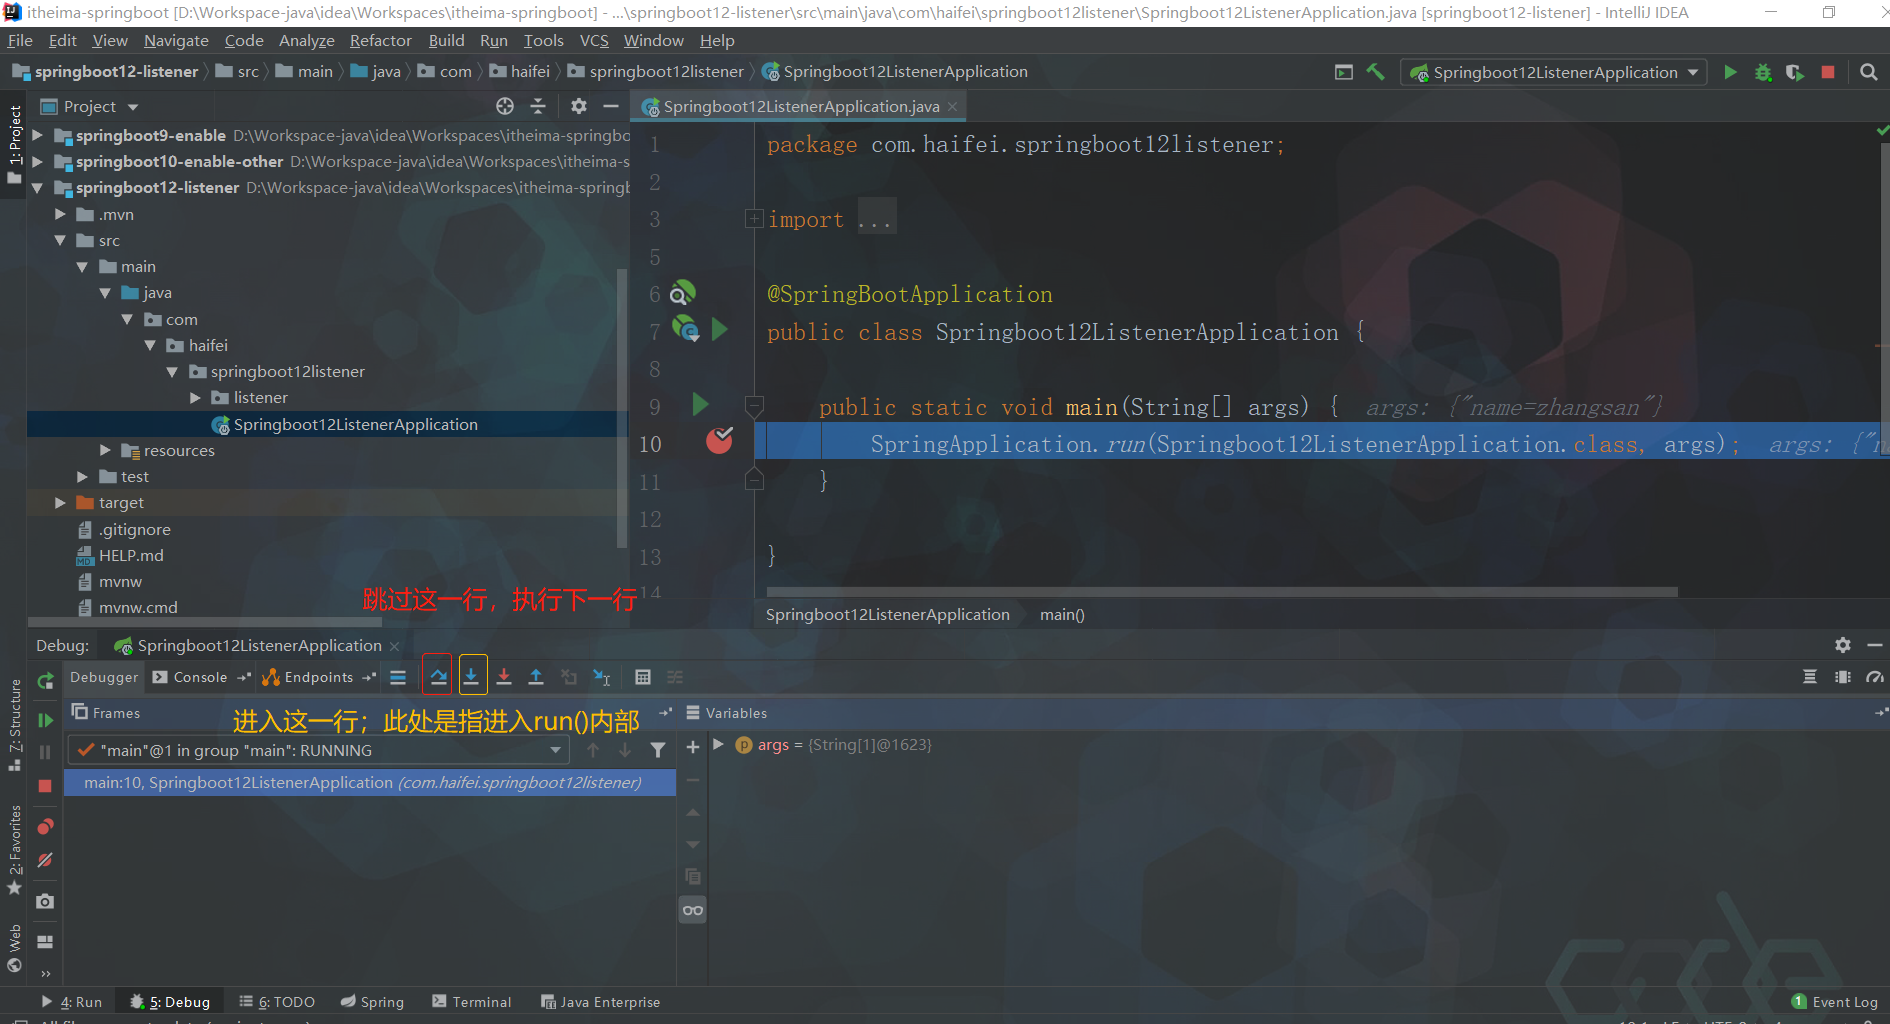Resume program in Debug panel
Image resolution: width=1890 pixels, height=1024 pixels.
(x=45, y=720)
